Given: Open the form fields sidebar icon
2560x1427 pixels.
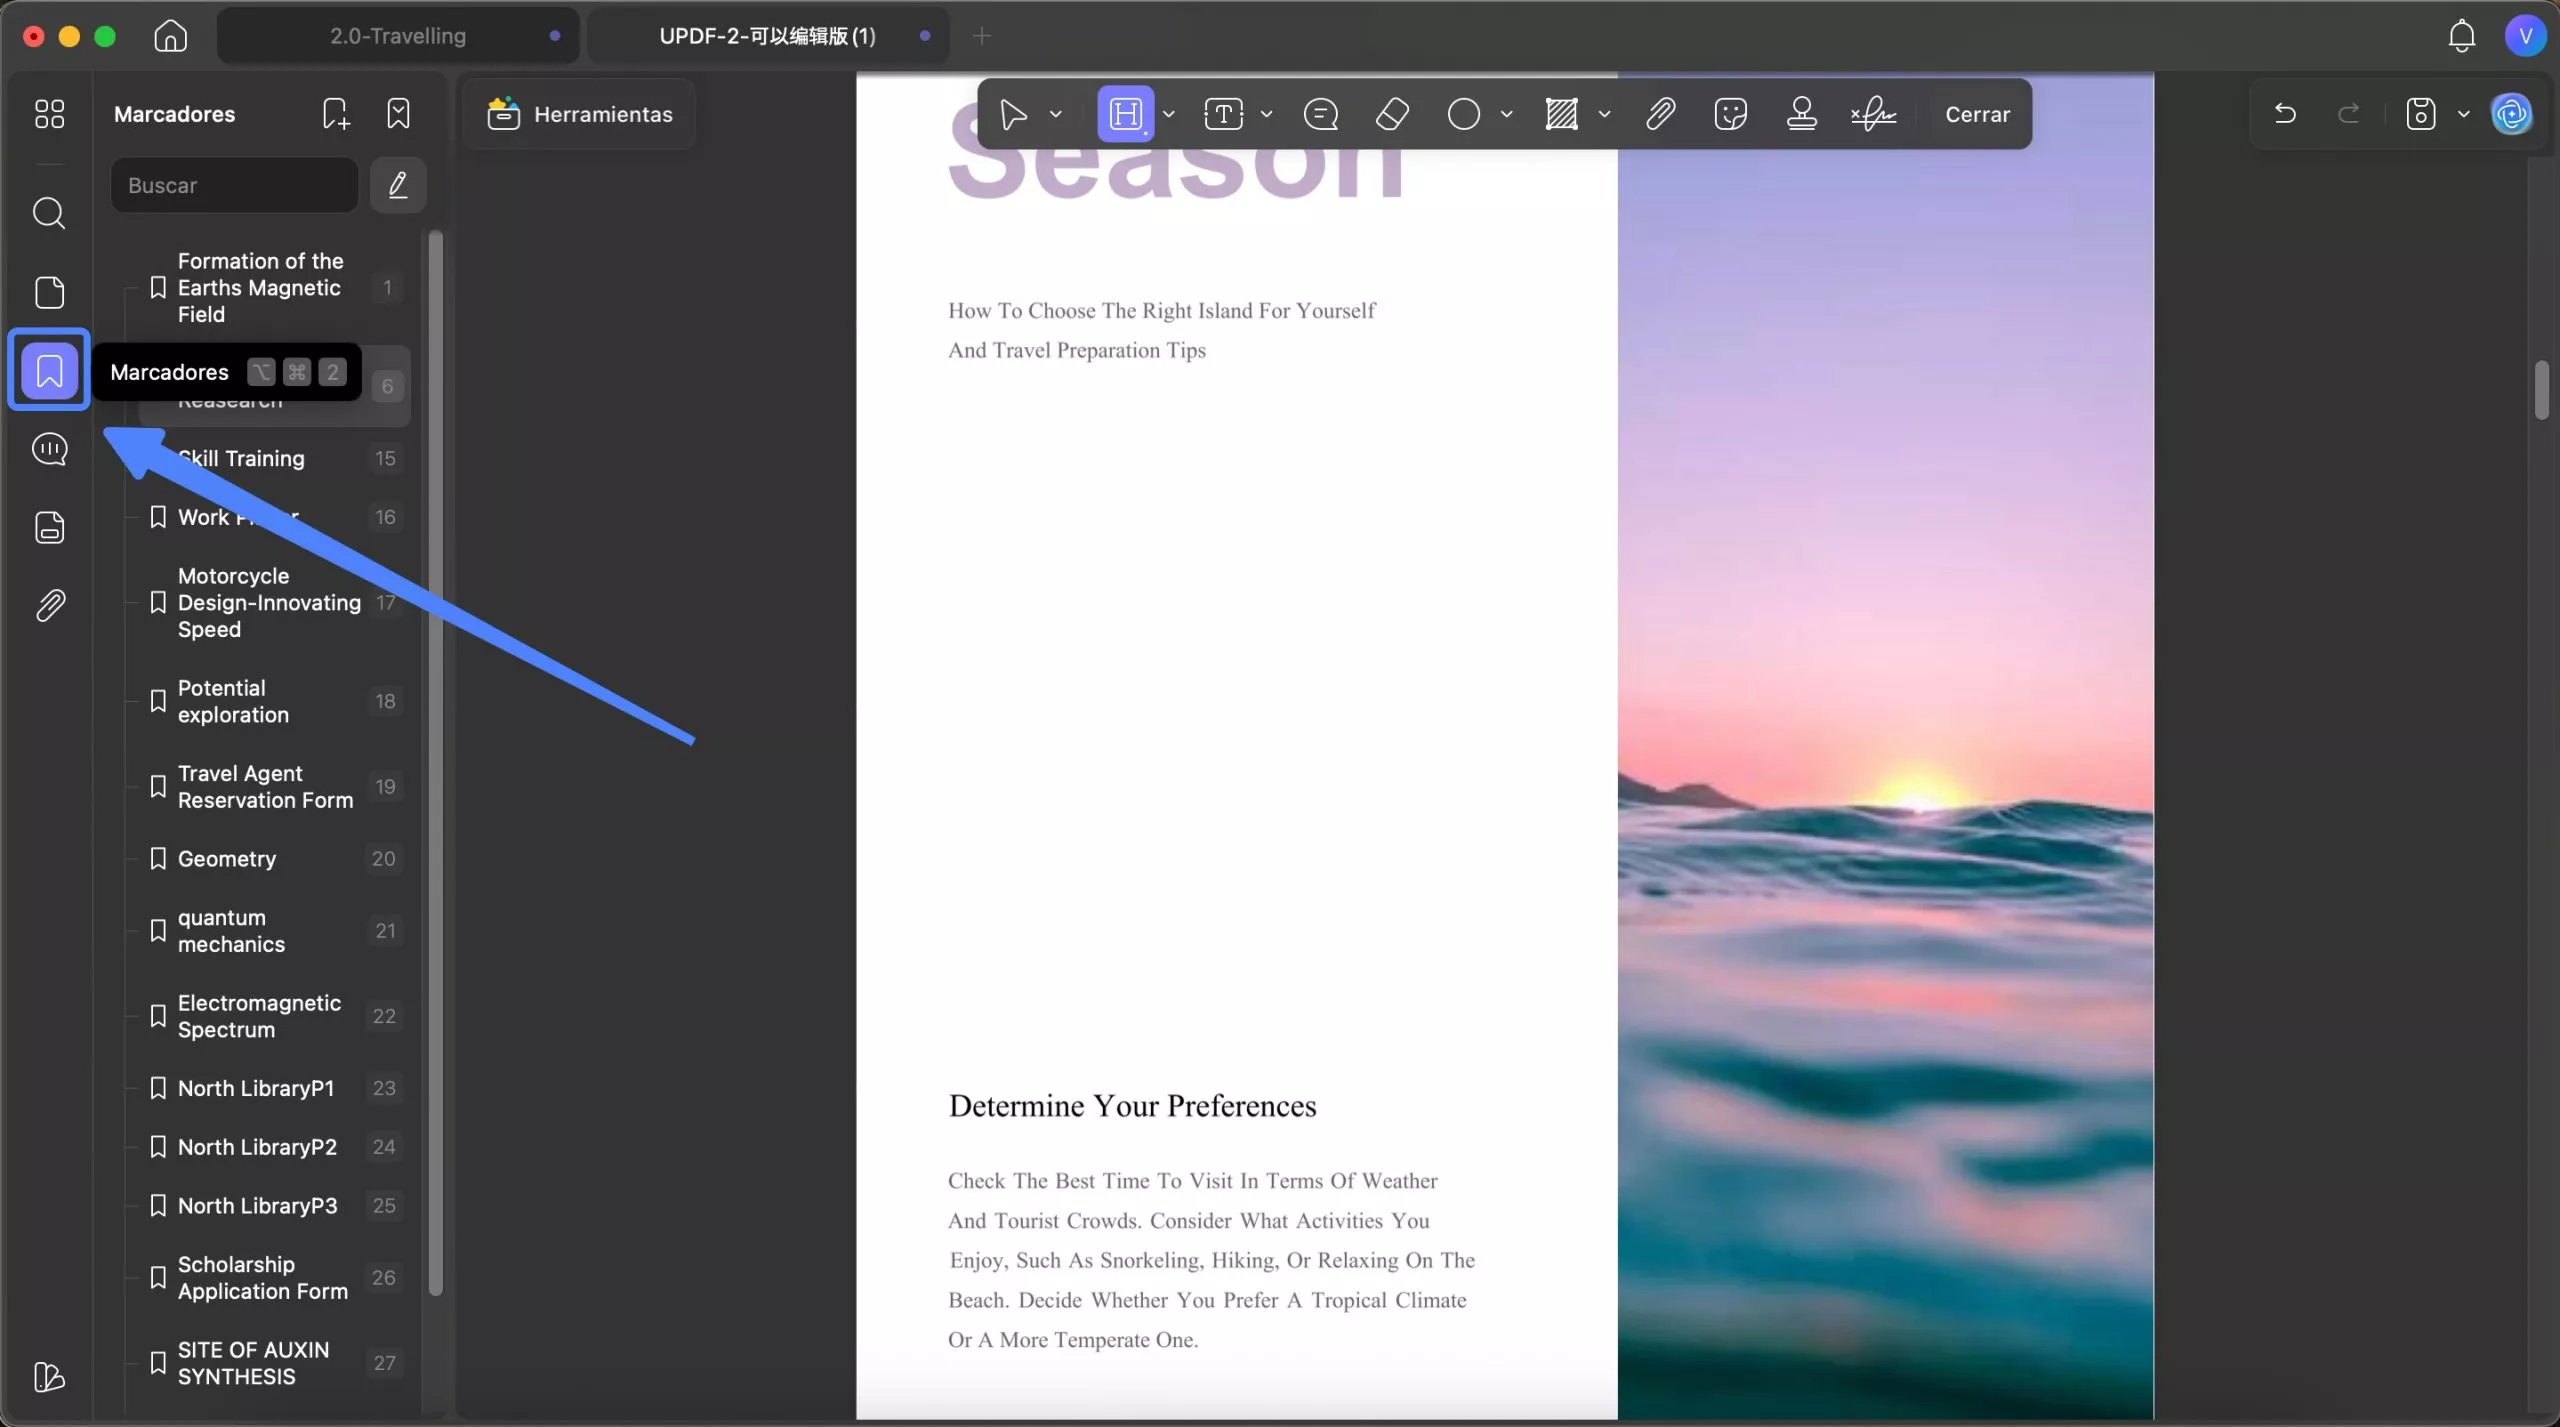Looking at the screenshot, I should [x=49, y=527].
